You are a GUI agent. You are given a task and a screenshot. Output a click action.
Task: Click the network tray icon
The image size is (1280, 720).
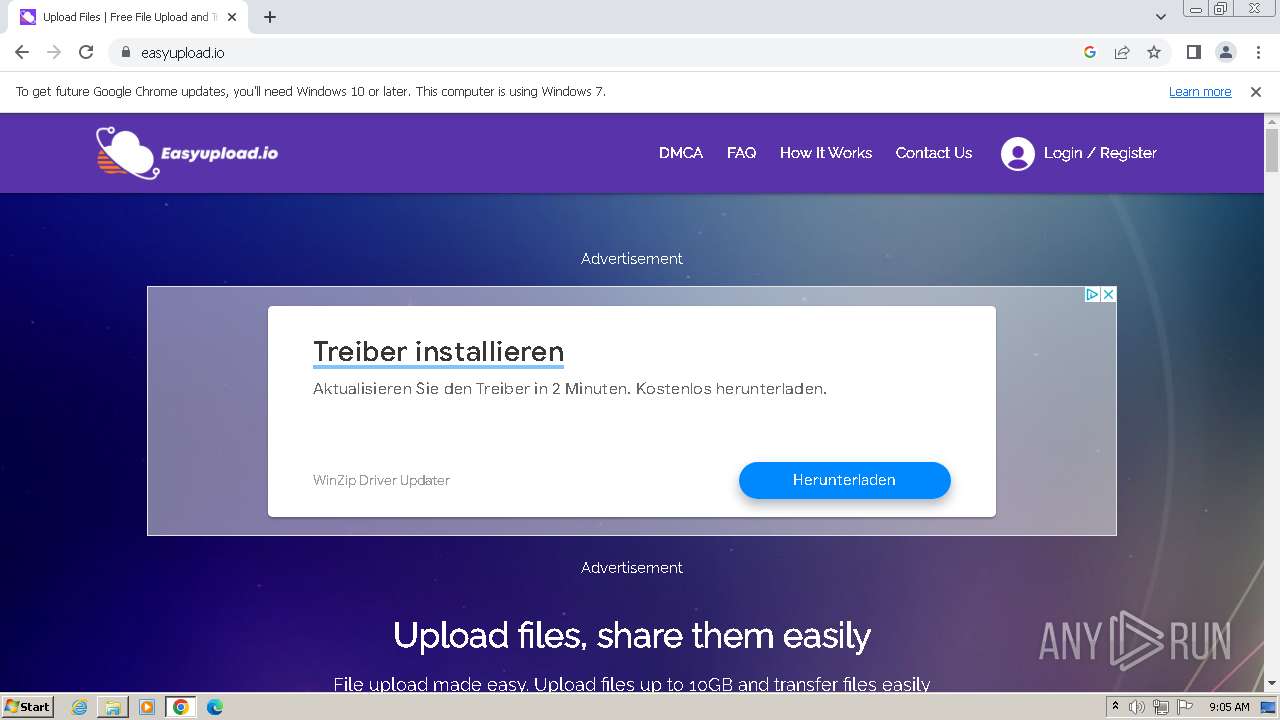point(1160,707)
